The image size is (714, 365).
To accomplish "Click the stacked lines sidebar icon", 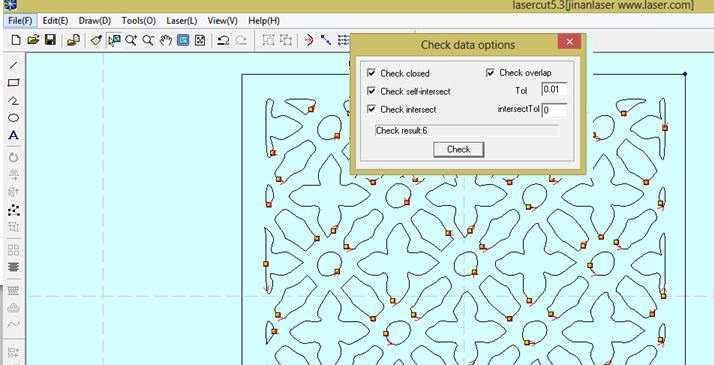I will coord(14,267).
